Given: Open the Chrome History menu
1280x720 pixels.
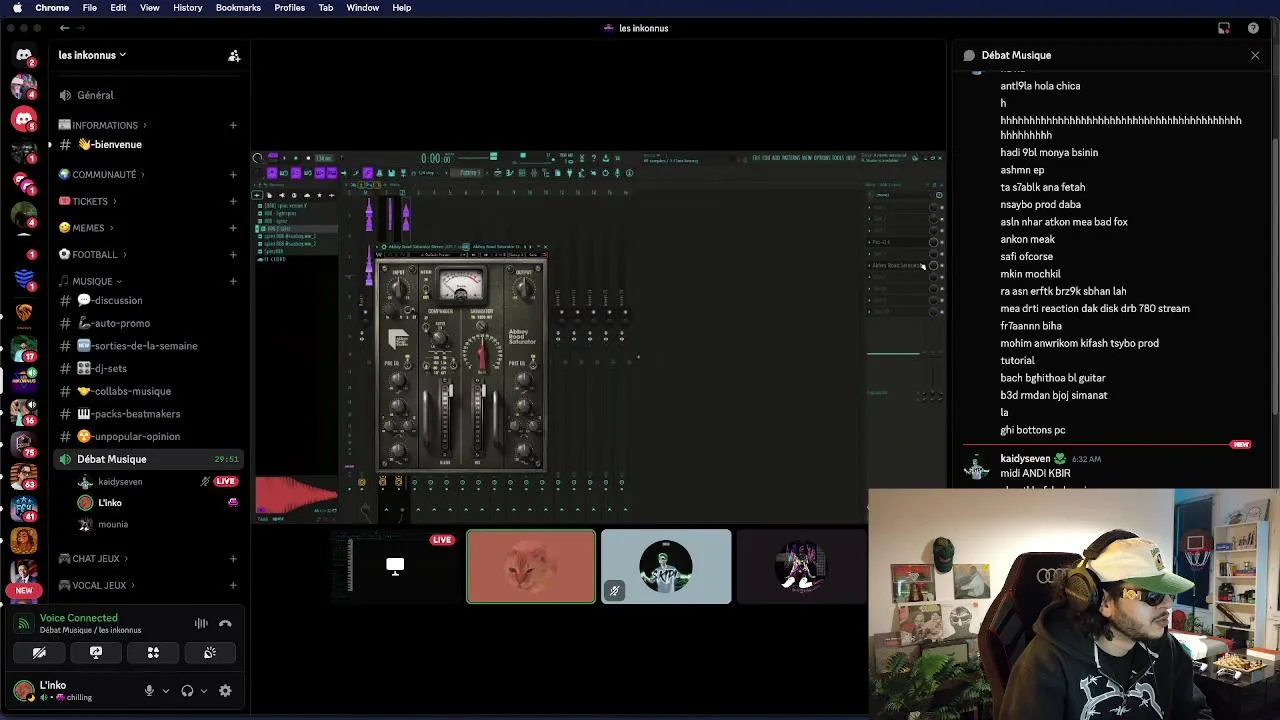Looking at the screenshot, I should click(x=187, y=7).
